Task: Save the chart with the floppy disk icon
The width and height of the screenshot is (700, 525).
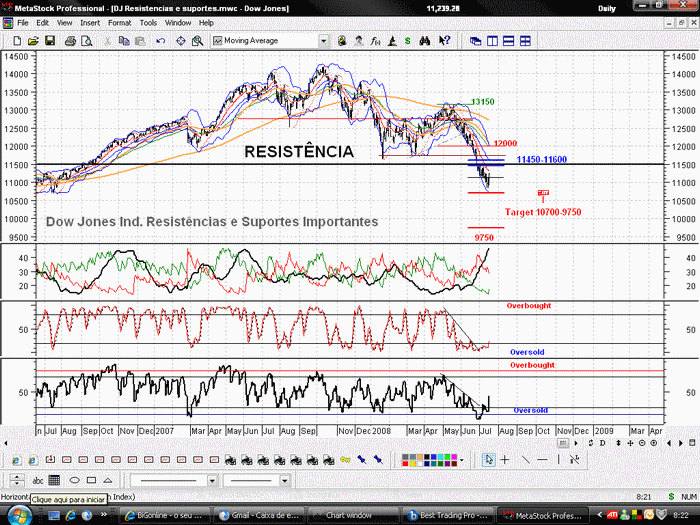Action: (50, 41)
